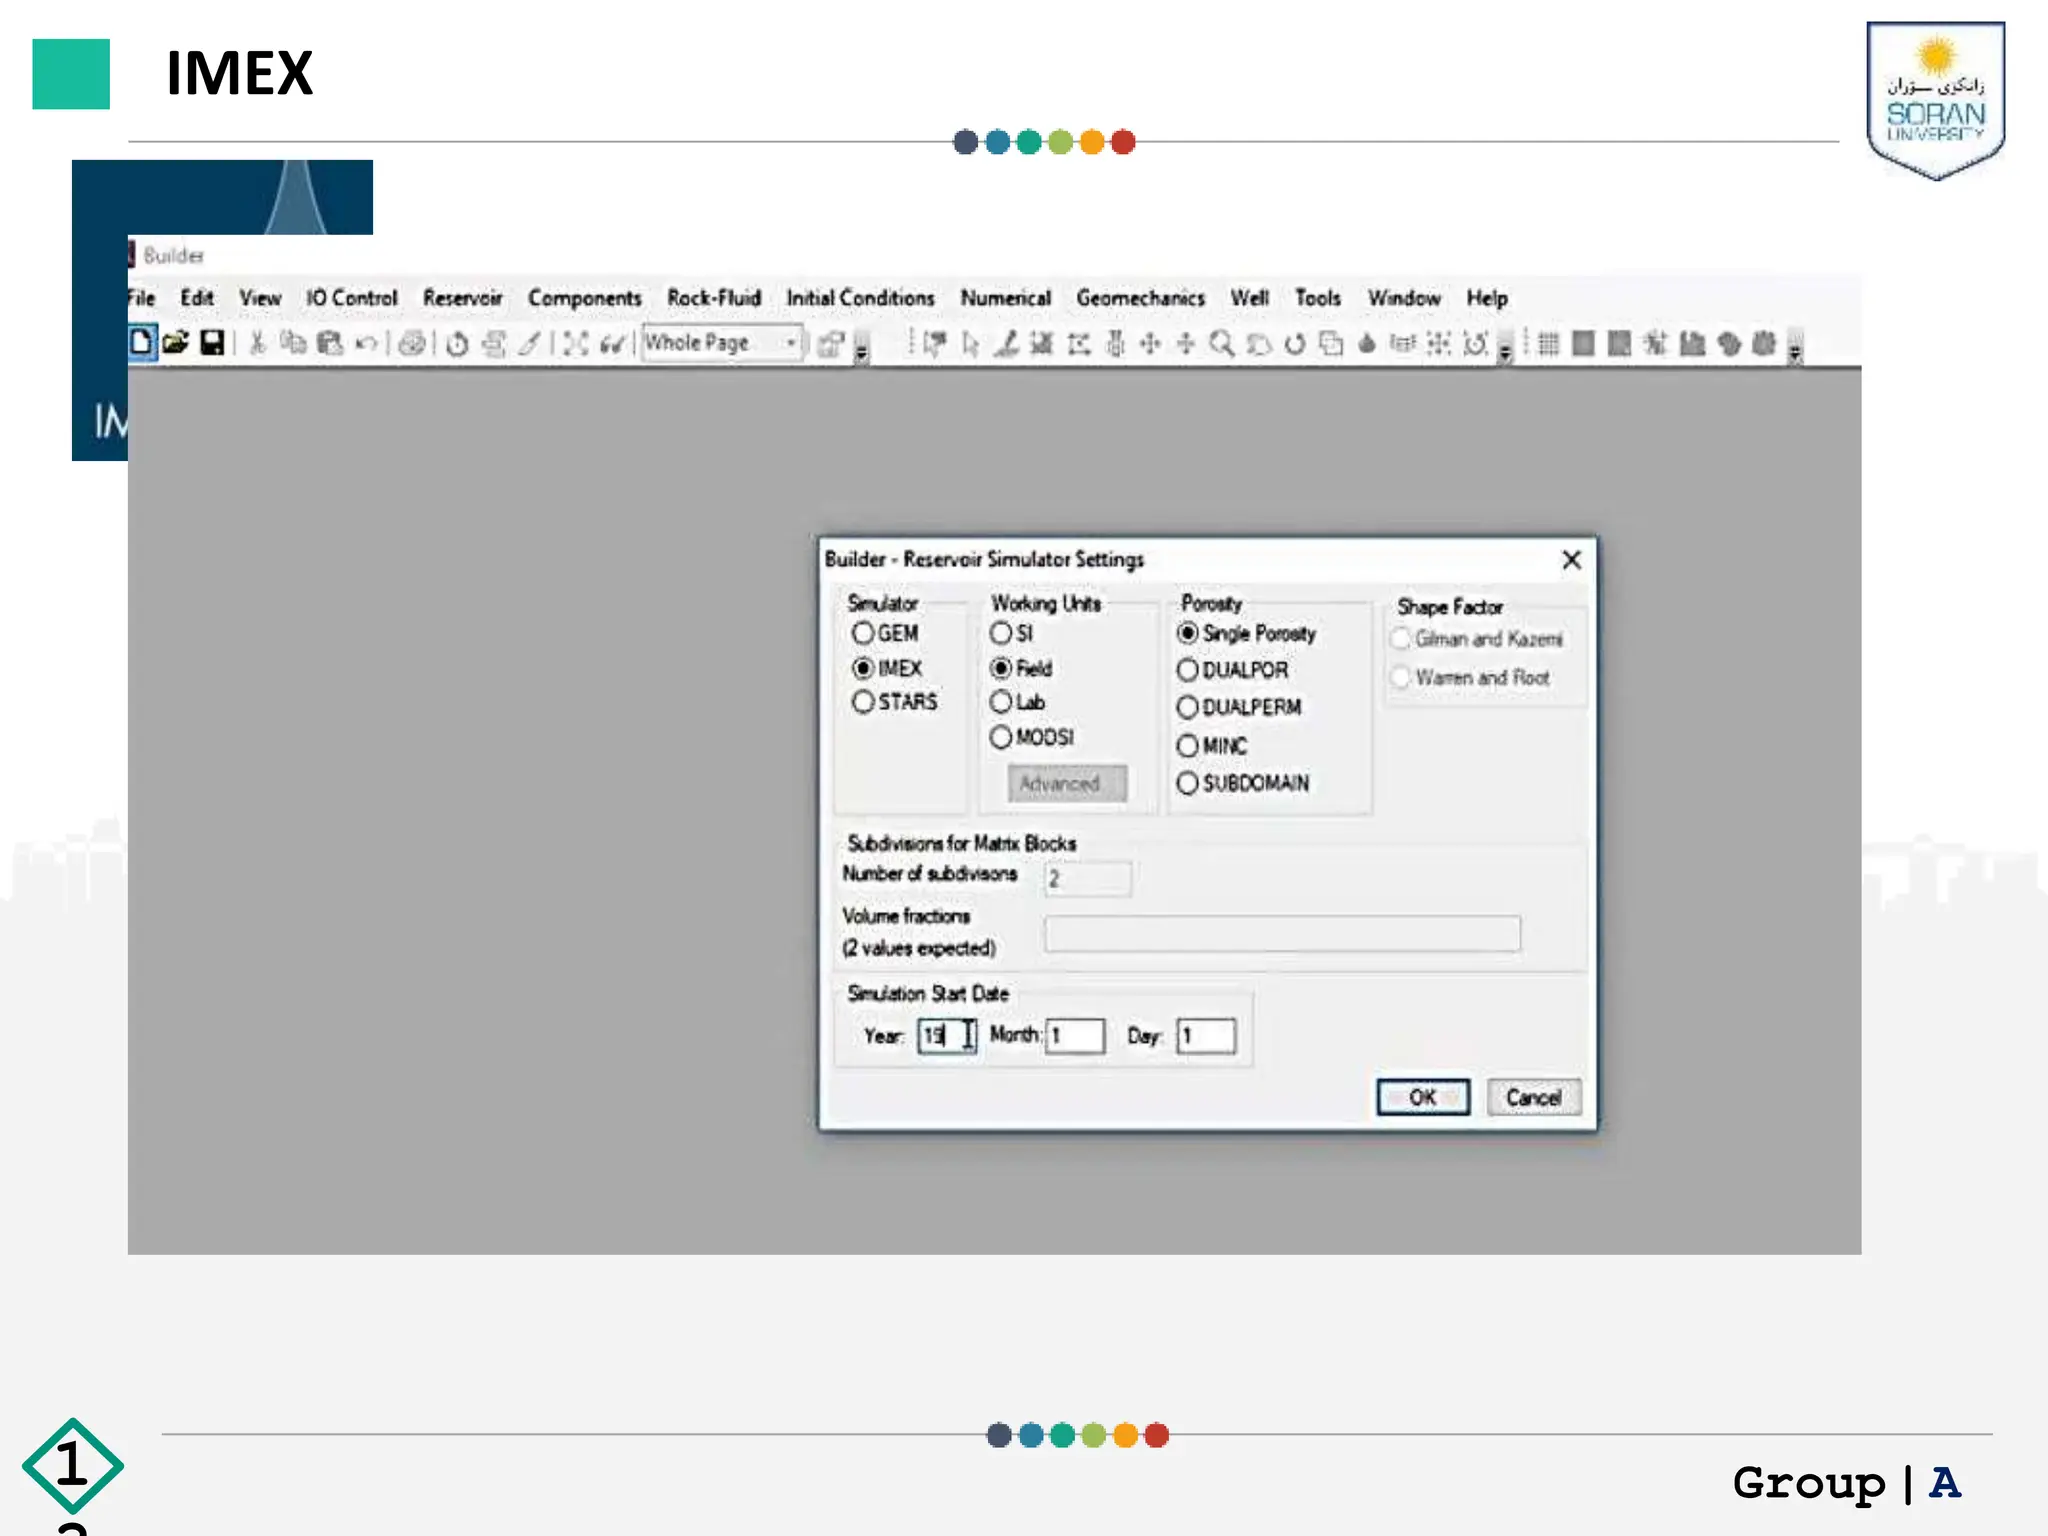Image resolution: width=2048 pixels, height=1536 pixels.
Task: Expand the middle toolbar overflow arrow
Action: (x=1505, y=348)
